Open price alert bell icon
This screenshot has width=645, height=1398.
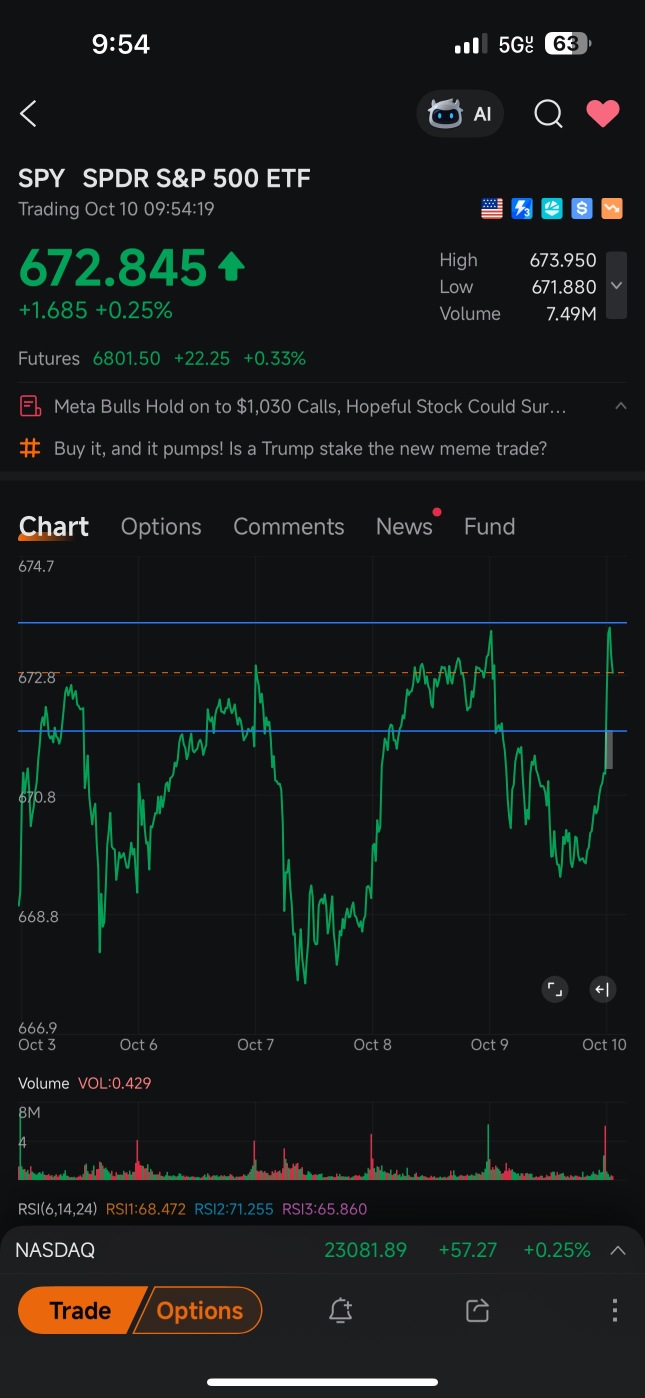[341, 1310]
